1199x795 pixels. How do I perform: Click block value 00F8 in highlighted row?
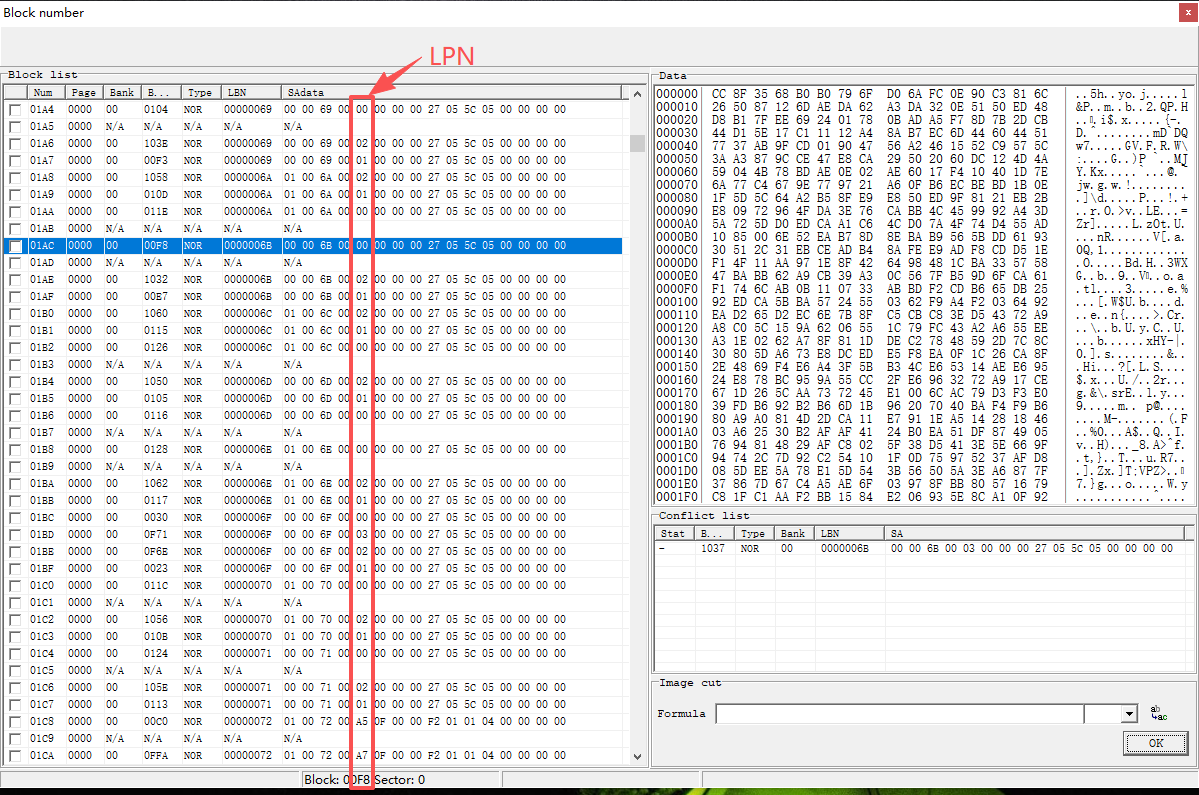click(x=156, y=246)
